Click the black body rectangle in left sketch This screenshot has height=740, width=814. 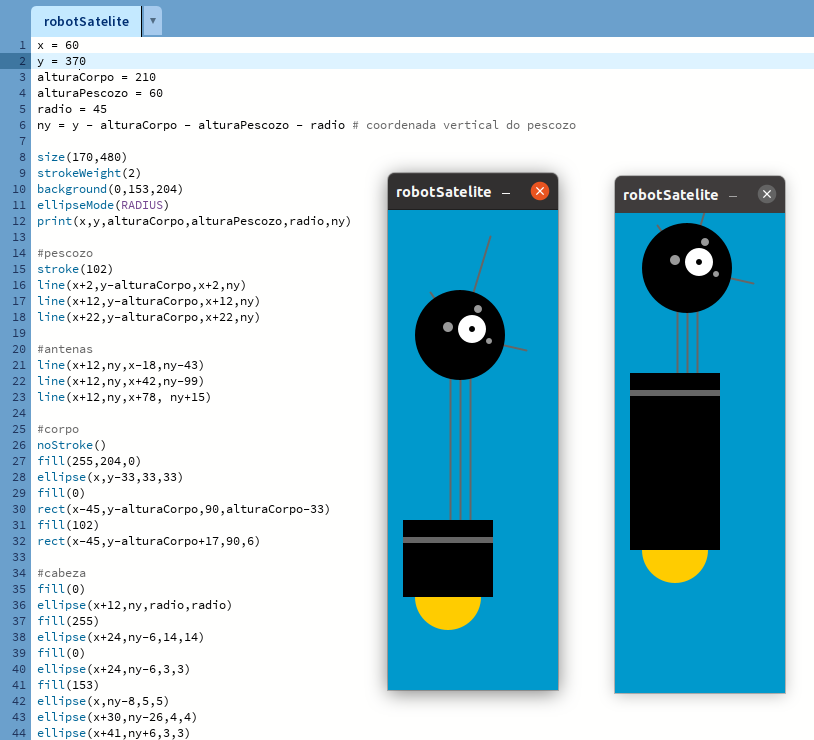[447, 570]
